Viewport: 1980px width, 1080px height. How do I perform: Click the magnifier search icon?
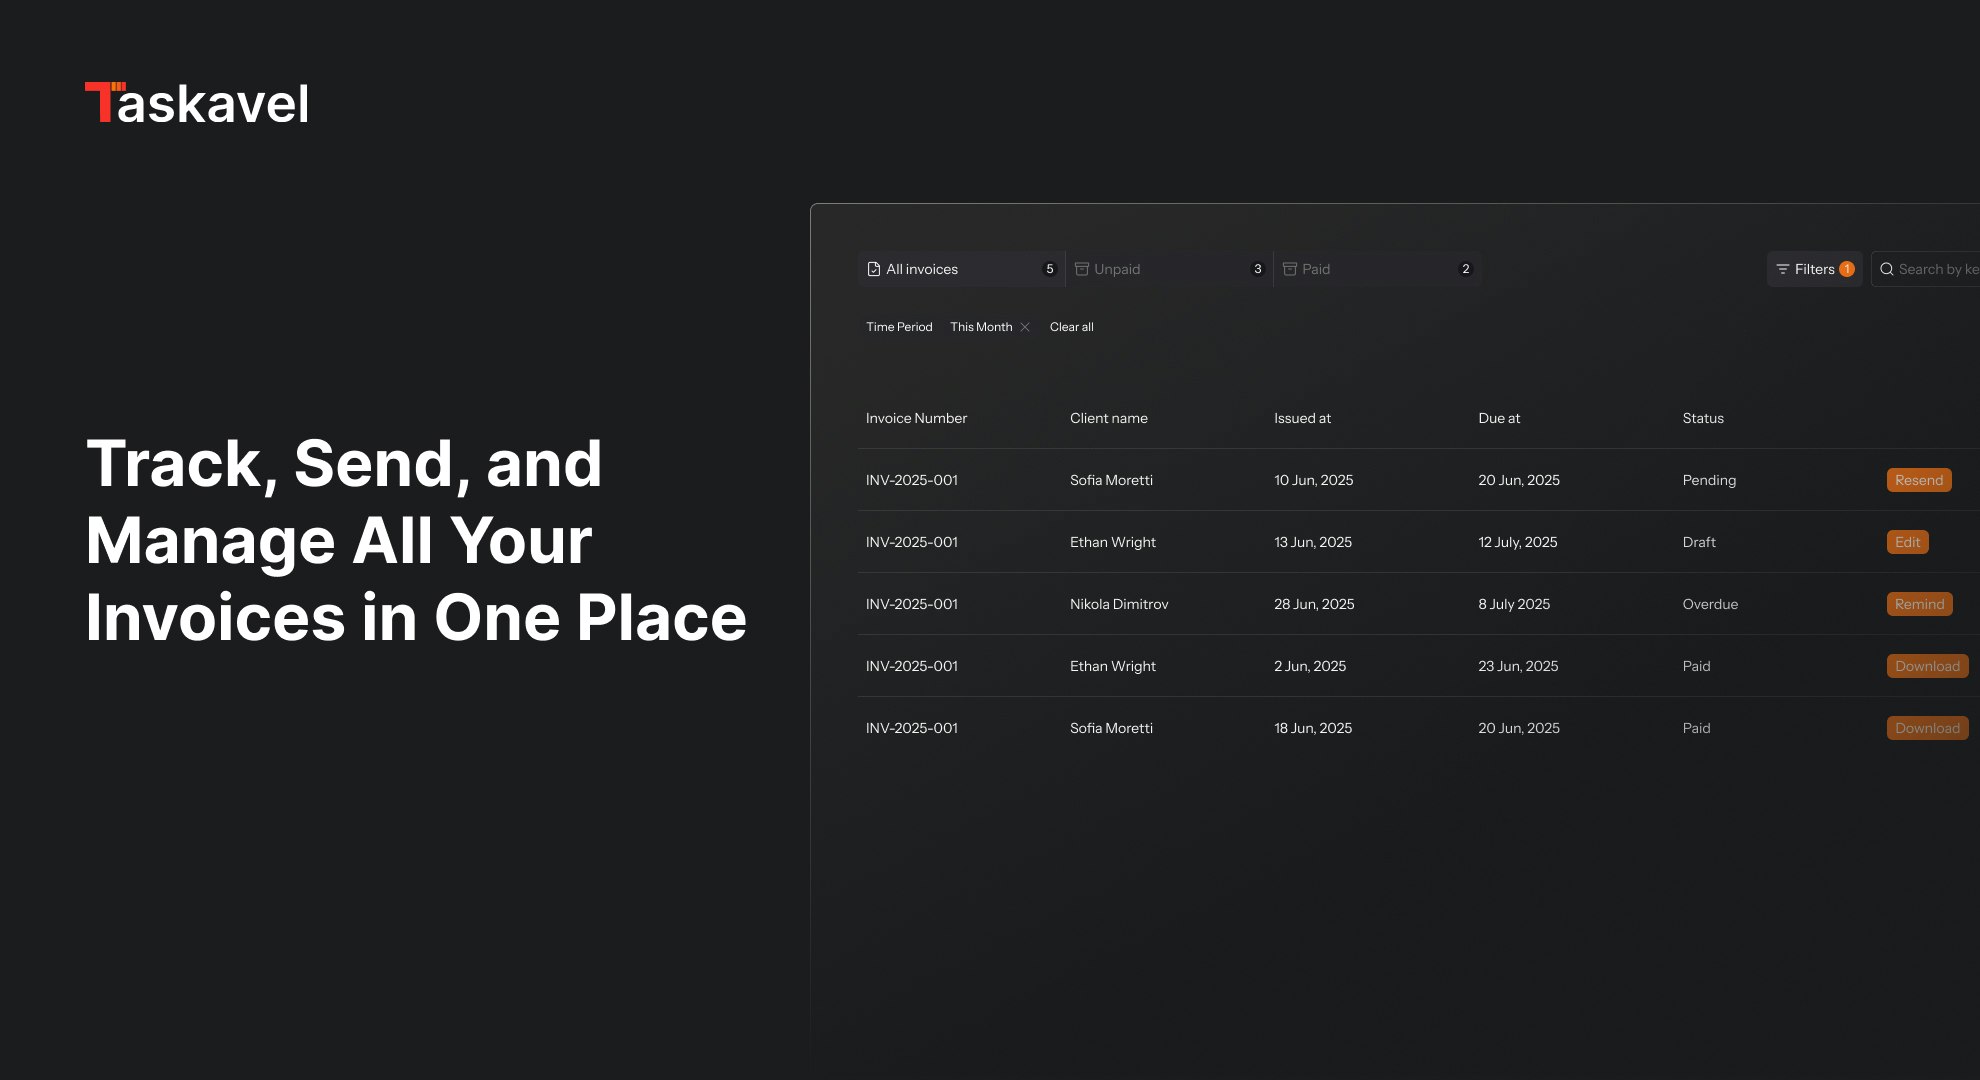(x=1887, y=269)
